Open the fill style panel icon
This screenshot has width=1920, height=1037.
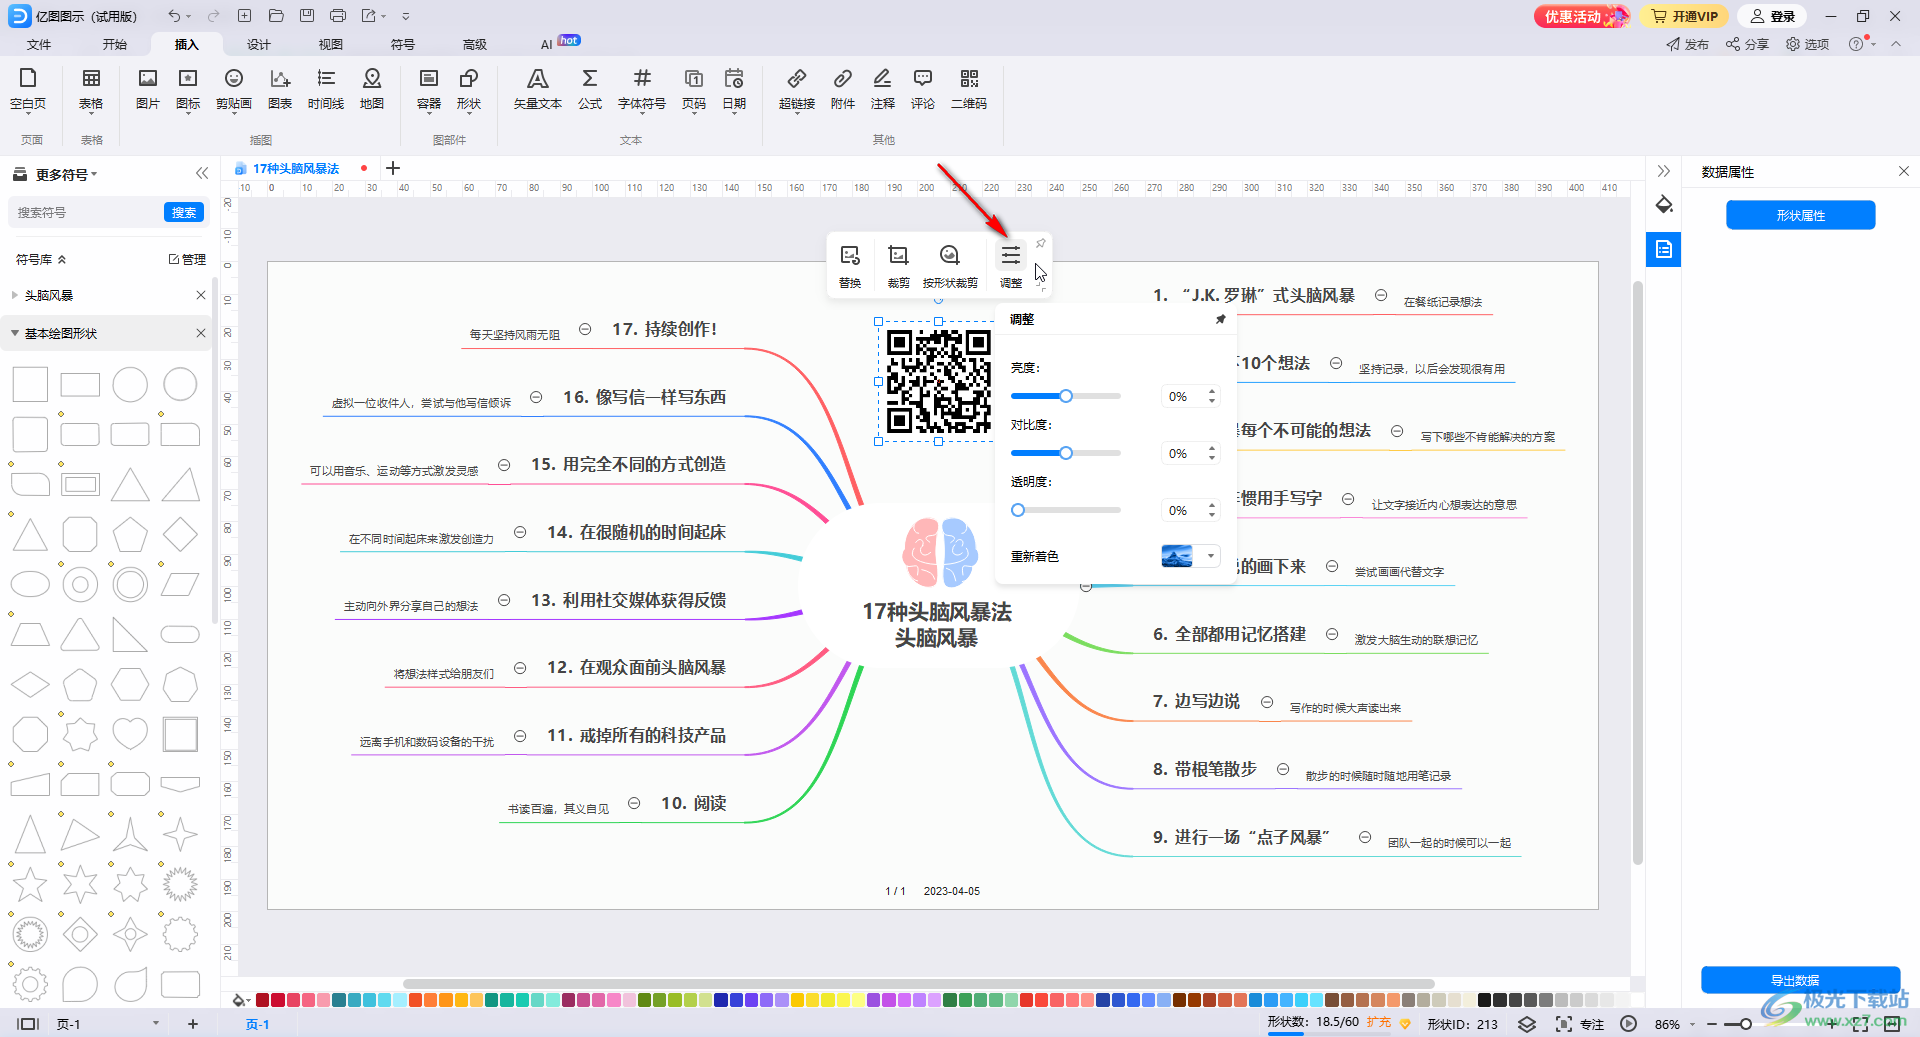tap(1664, 205)
